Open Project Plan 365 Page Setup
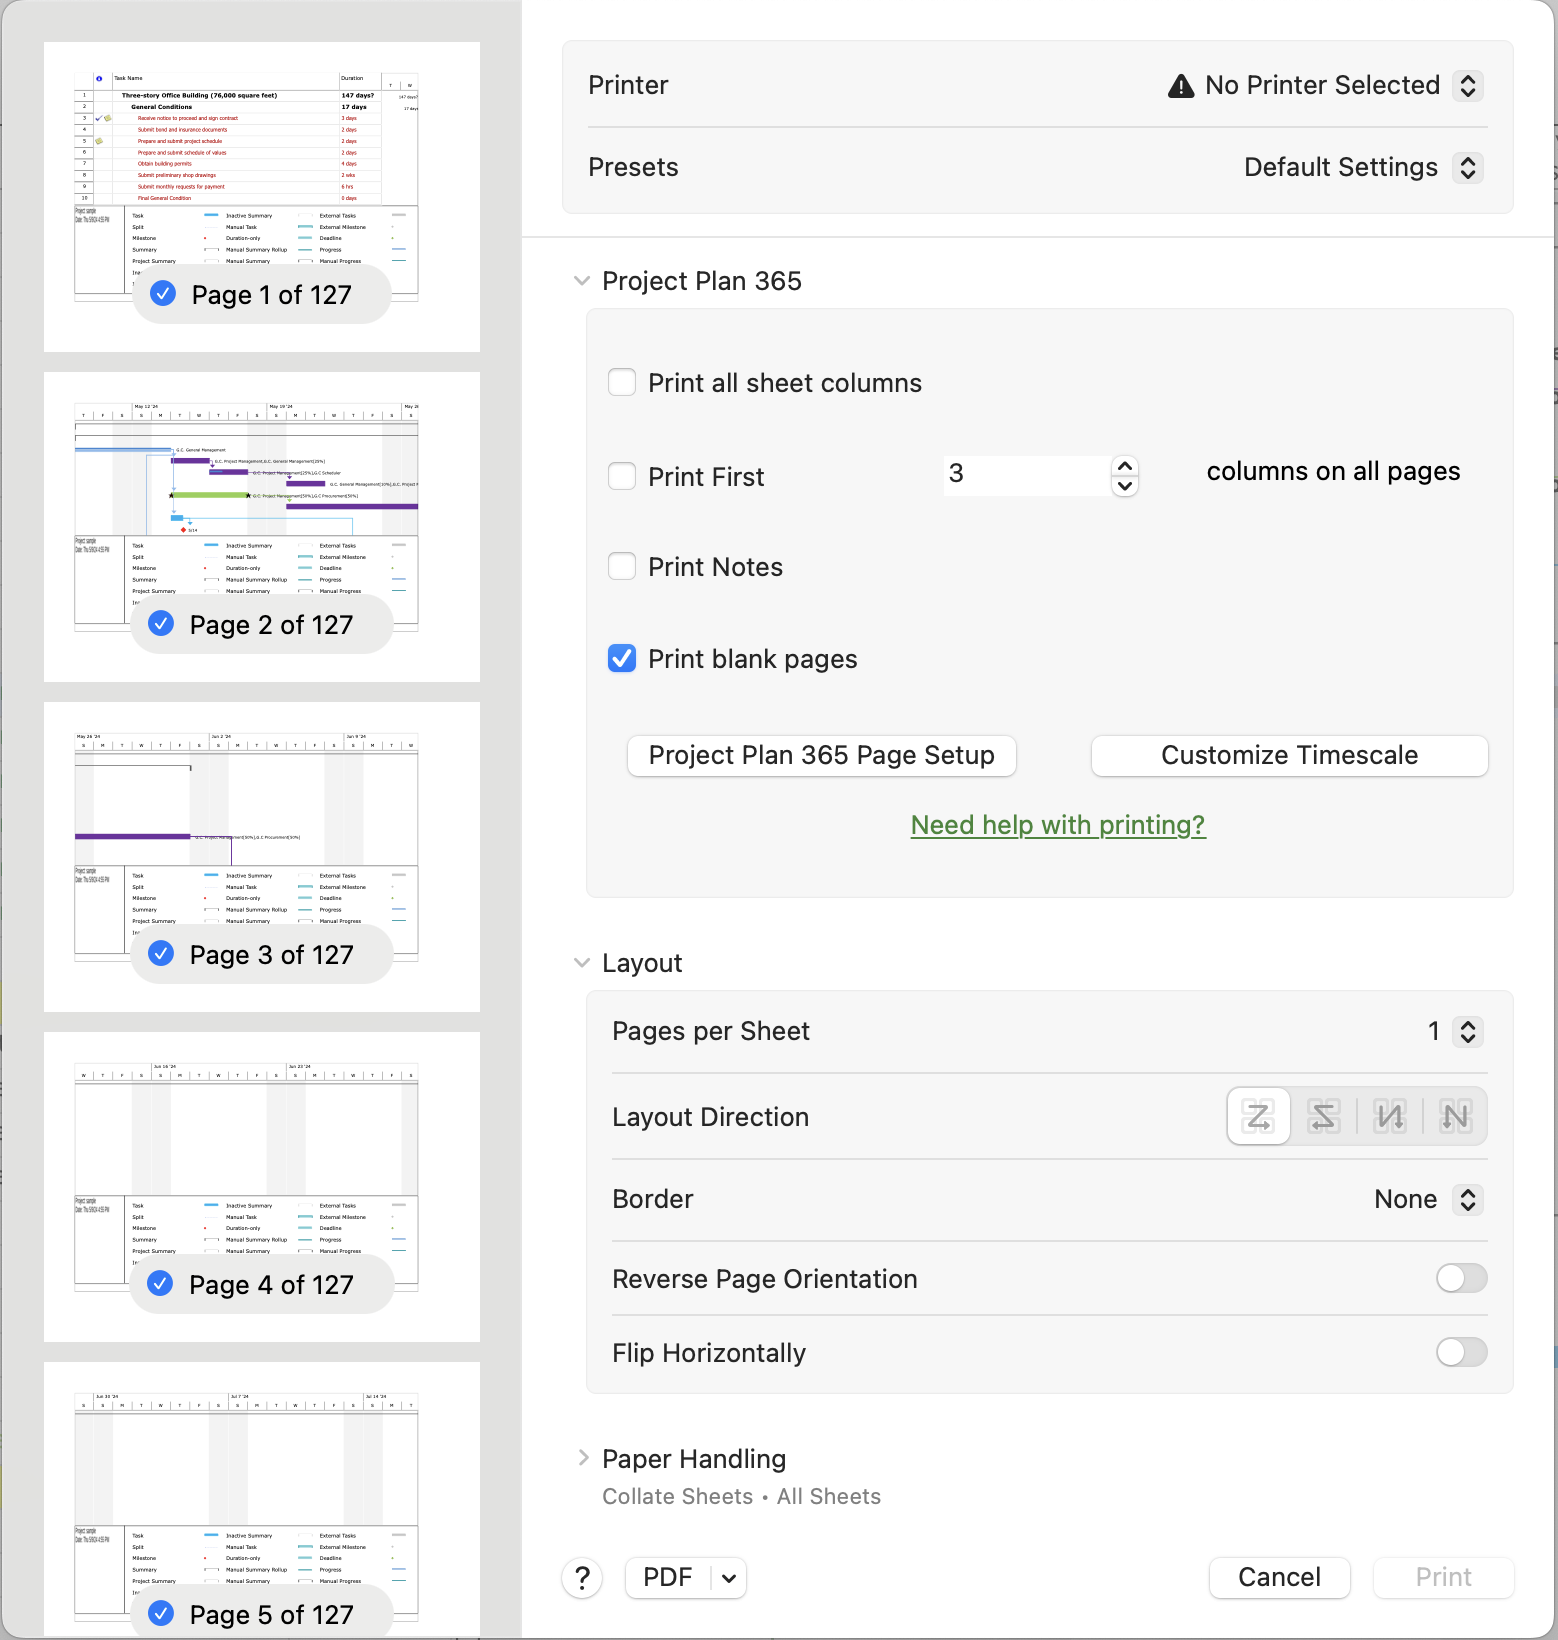The height and width of the screenshot is (1640, 1558). pos(821,755)
